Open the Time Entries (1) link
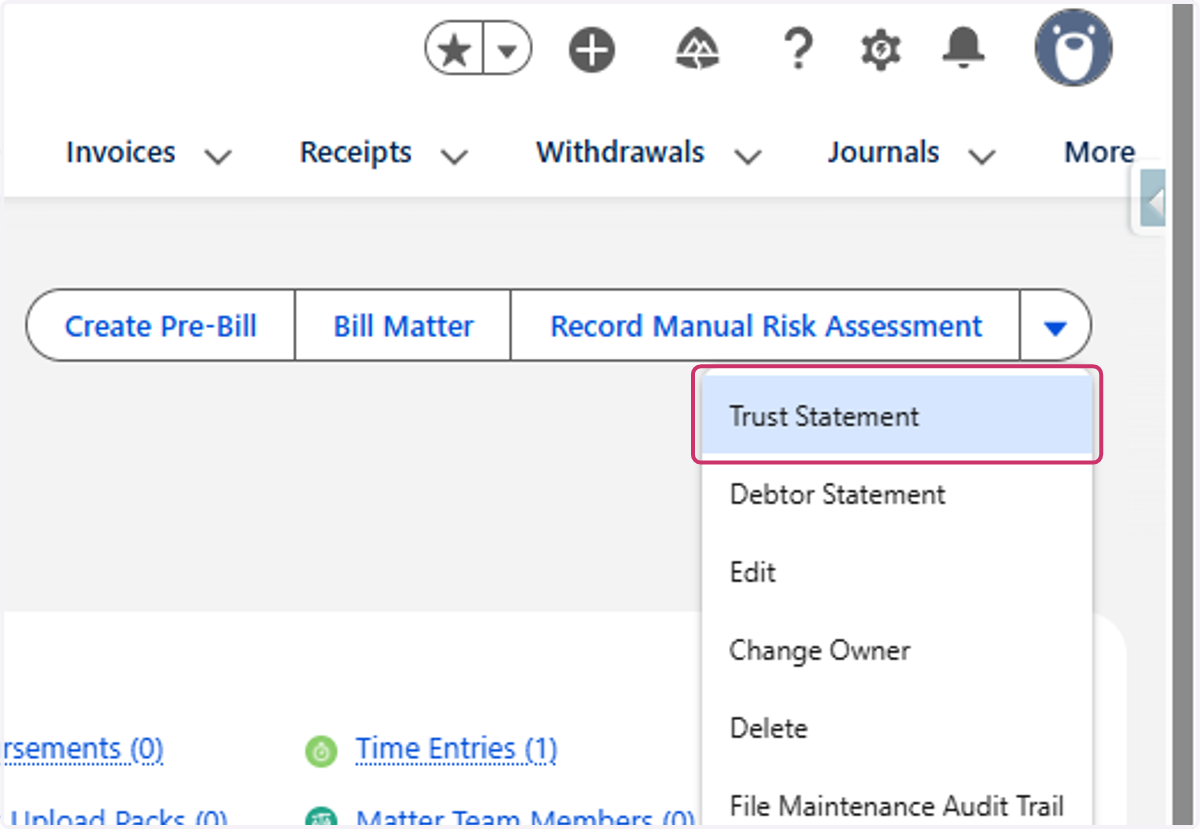Viewport: 1200px width, 829px height. click(456, 749)
